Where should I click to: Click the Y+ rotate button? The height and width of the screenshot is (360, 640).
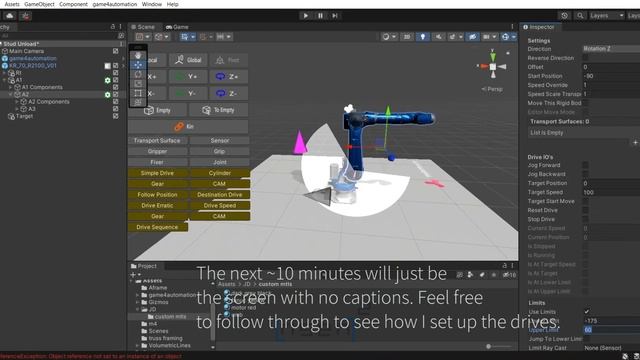tap(188, 76)
